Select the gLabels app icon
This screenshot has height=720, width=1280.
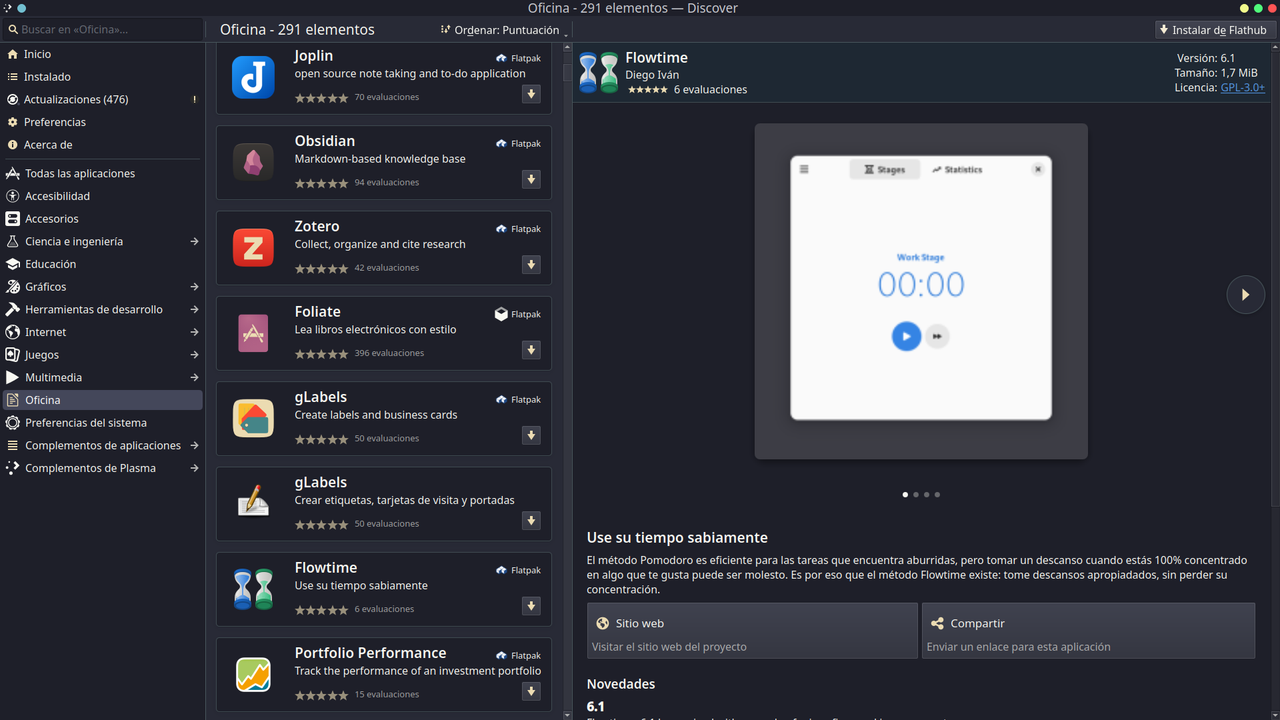253,418
